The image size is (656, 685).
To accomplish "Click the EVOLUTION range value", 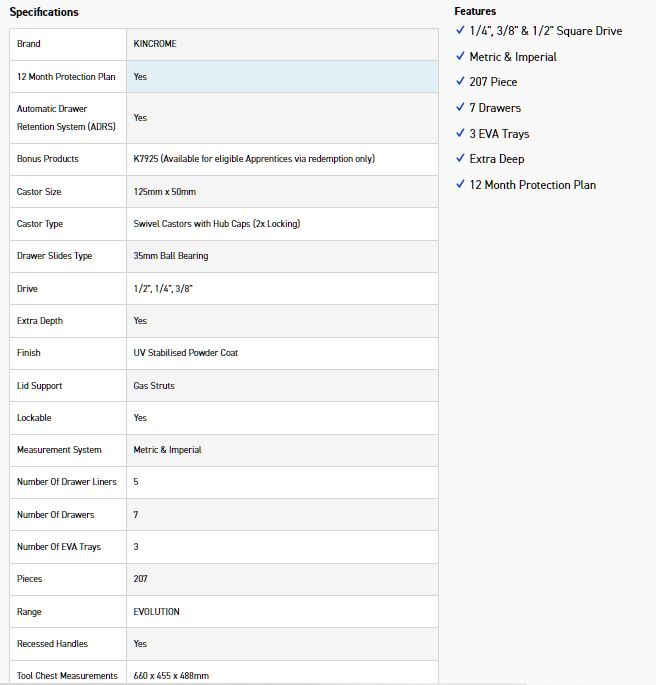I will pyautogui.click(x=157, y=611).
